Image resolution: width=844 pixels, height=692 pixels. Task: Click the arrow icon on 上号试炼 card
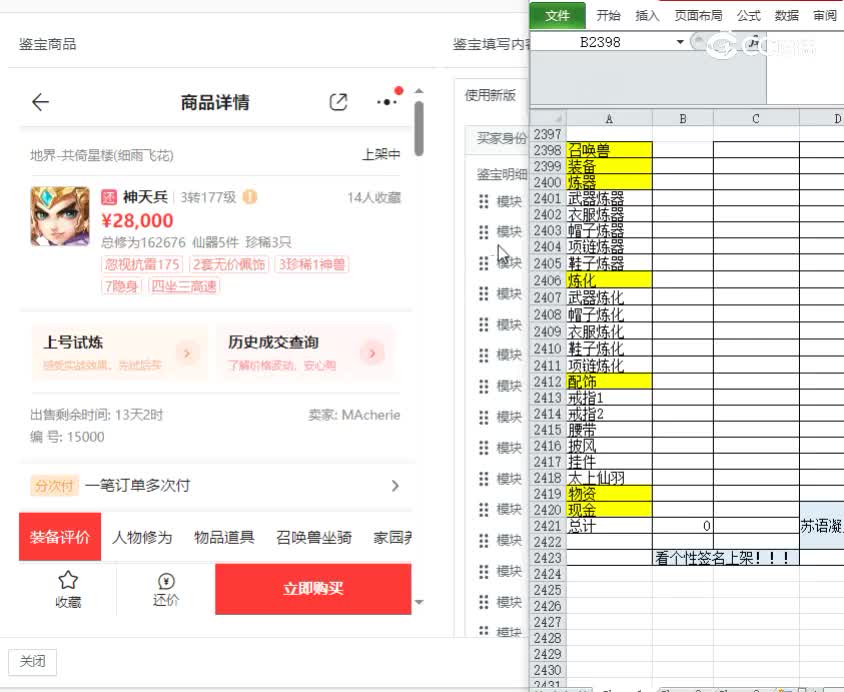click(186, 352)
